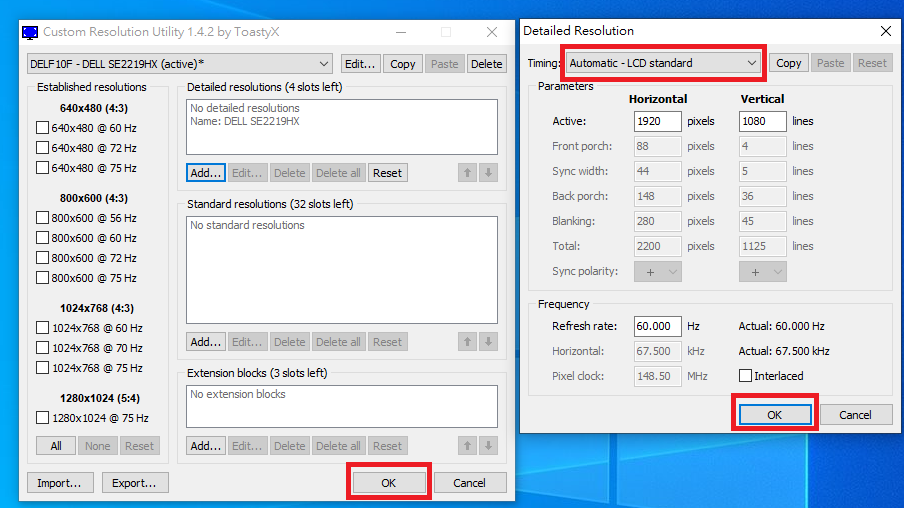Open vertical sync polarity dropdown

click(763, 272)
